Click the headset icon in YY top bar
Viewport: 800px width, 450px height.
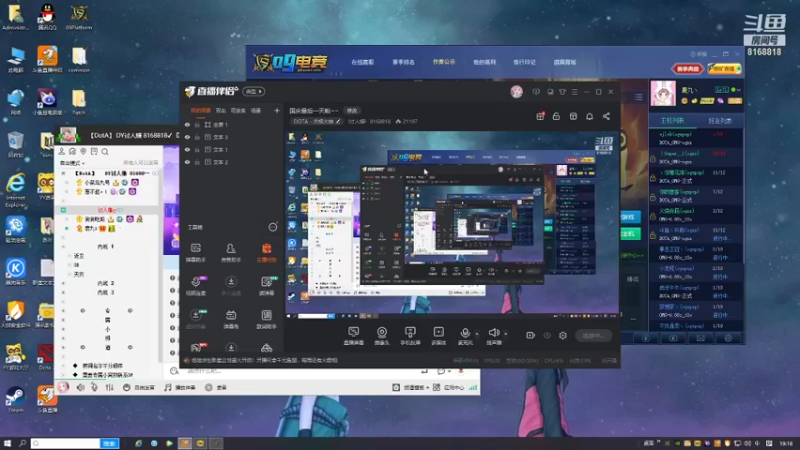click(x=72, y=152)
